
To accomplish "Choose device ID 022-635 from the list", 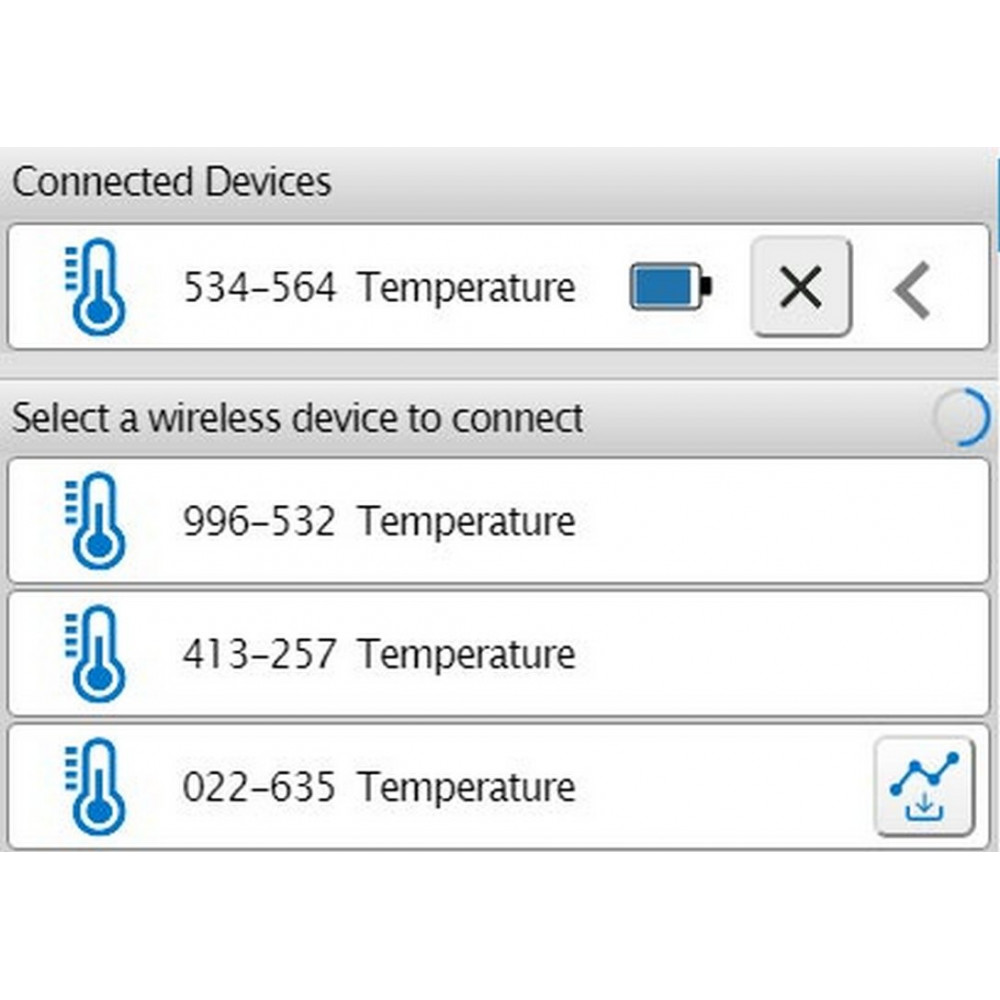I will pyautogui.click(x=259, y=787).
